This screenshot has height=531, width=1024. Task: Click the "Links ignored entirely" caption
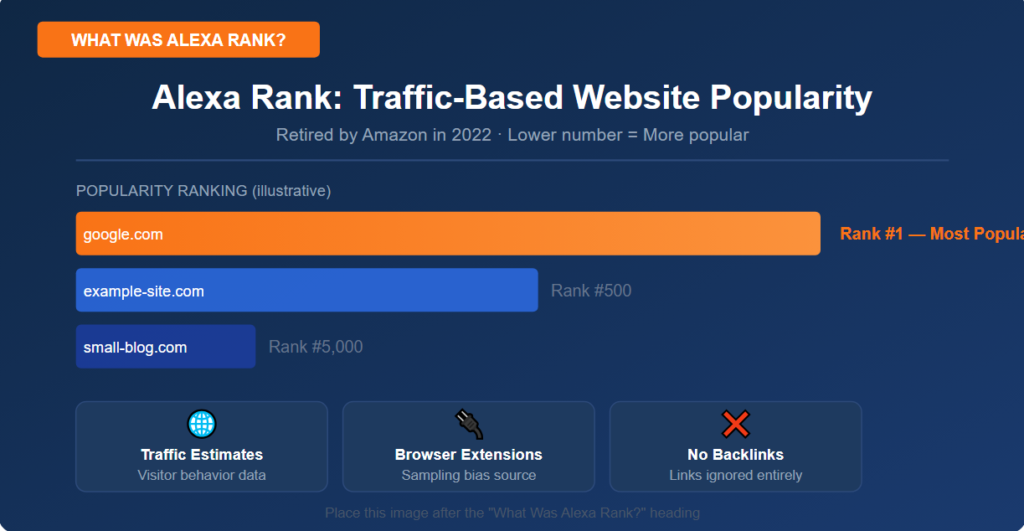[x=735, y=475]
